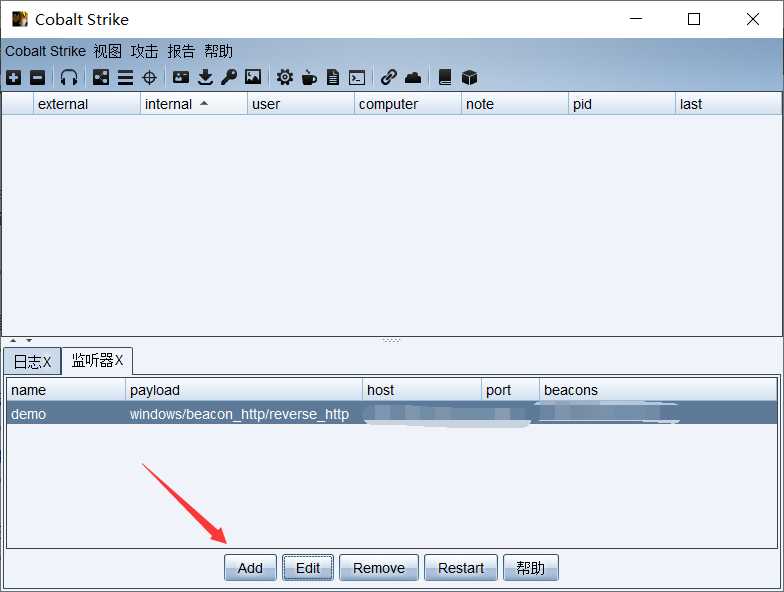The height and width of the screenshot is (592, 784).
Task: Sort listeners by name column
Action: [x=66, y=390]
